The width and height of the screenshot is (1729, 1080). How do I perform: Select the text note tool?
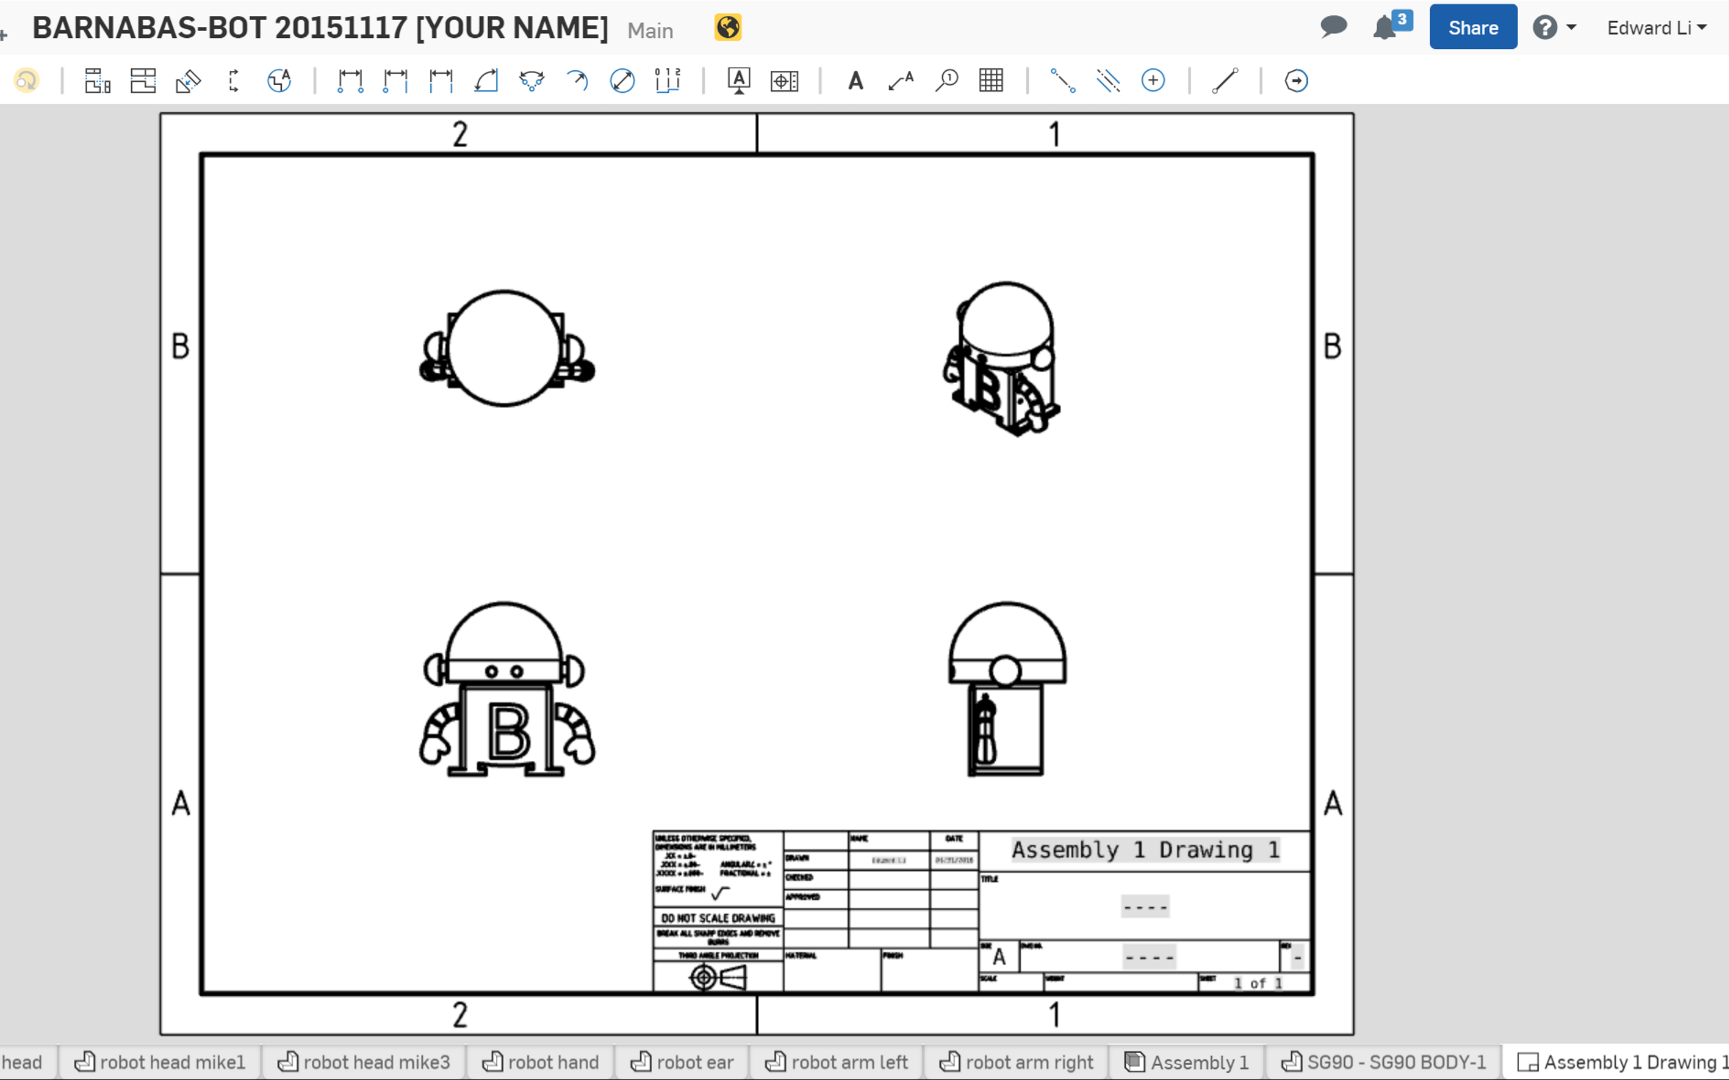[856, 81]
